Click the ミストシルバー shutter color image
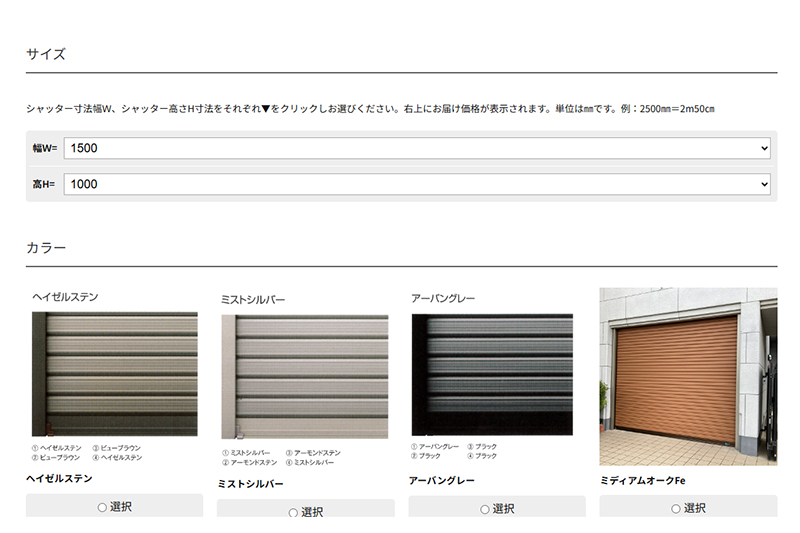The width and height of the screenshot is (800, 533). click(304, 376)
